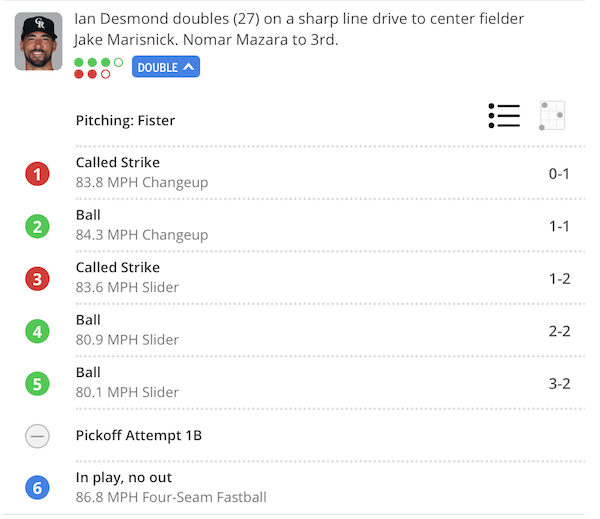
Task: Click green pitch number 5 circle
Action: tap(37, 383)
